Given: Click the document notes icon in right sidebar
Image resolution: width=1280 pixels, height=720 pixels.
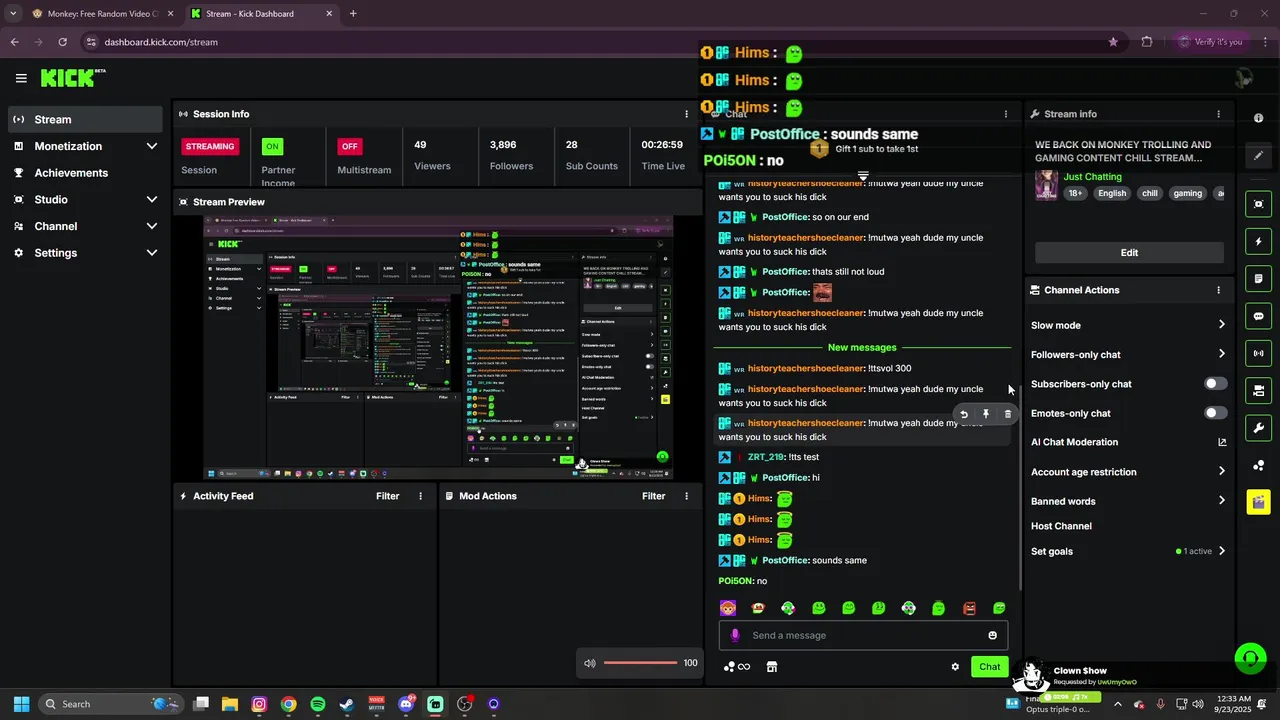Looking at the screenshot, I should (x=1258, y=278).
